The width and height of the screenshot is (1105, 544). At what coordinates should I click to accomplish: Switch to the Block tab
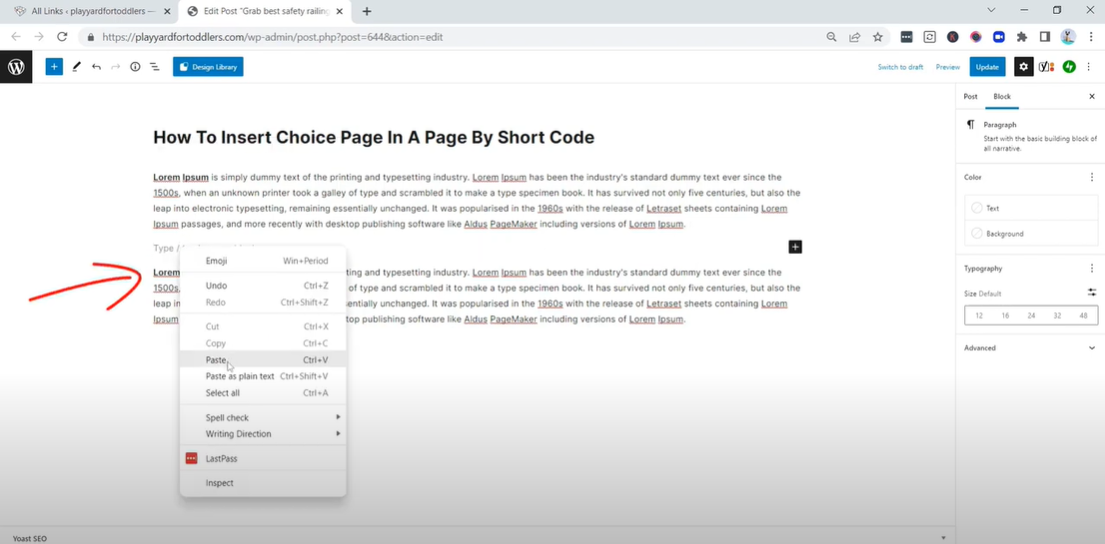[x=1001, y=97]
